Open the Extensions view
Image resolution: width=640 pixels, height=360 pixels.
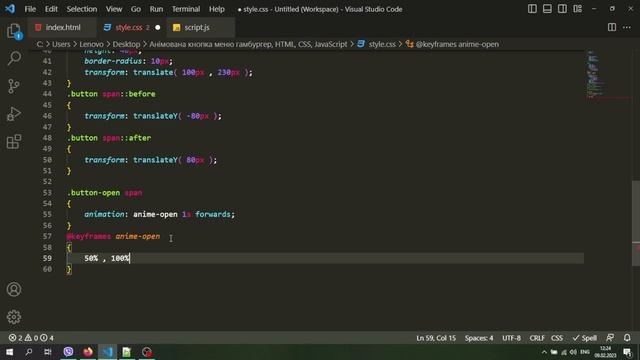(14, 142)
